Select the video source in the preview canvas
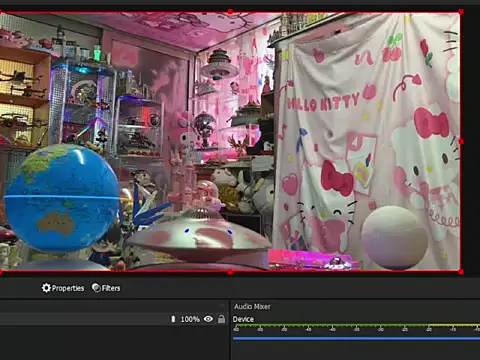 pyautogui.click(x=230, y=142)
